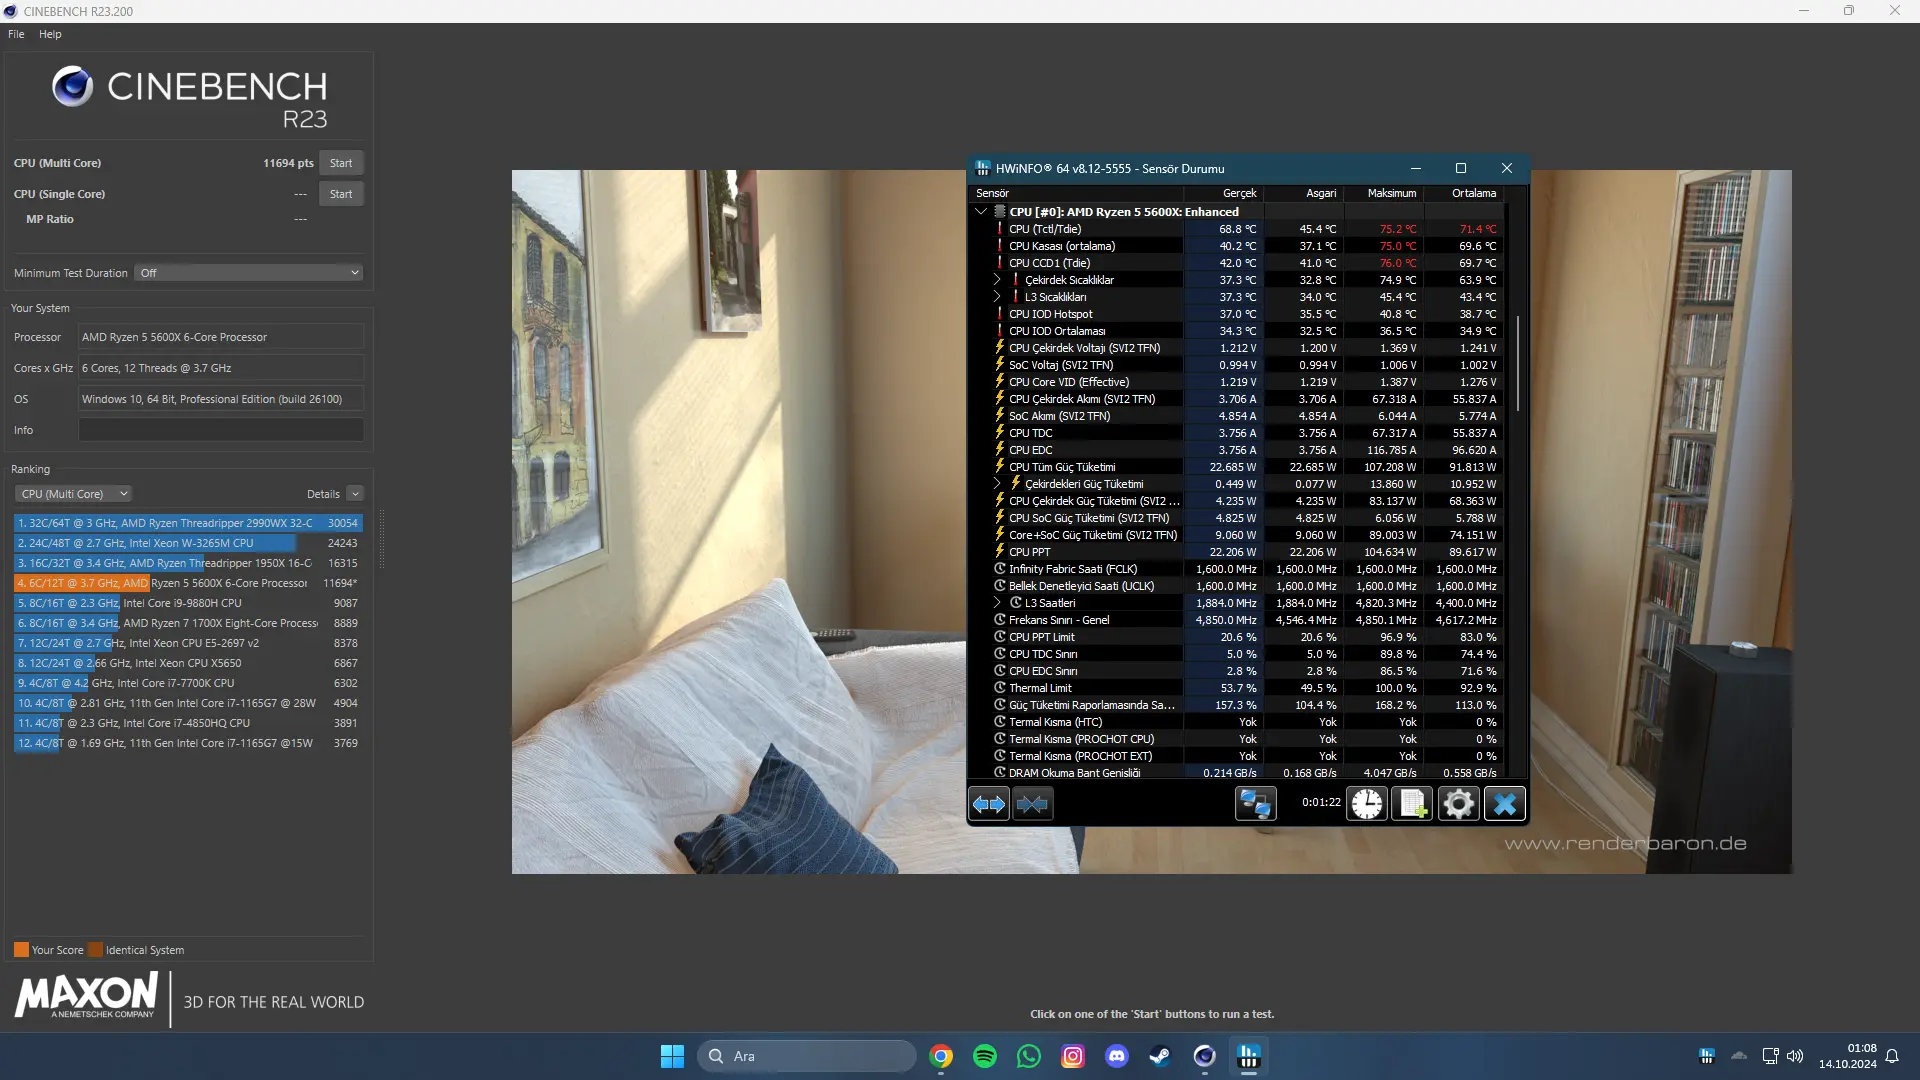This screenshot has width=1920, height=1080.
Task: Click HWiNFO expand columns arrows button
Action: coord(989,804)
